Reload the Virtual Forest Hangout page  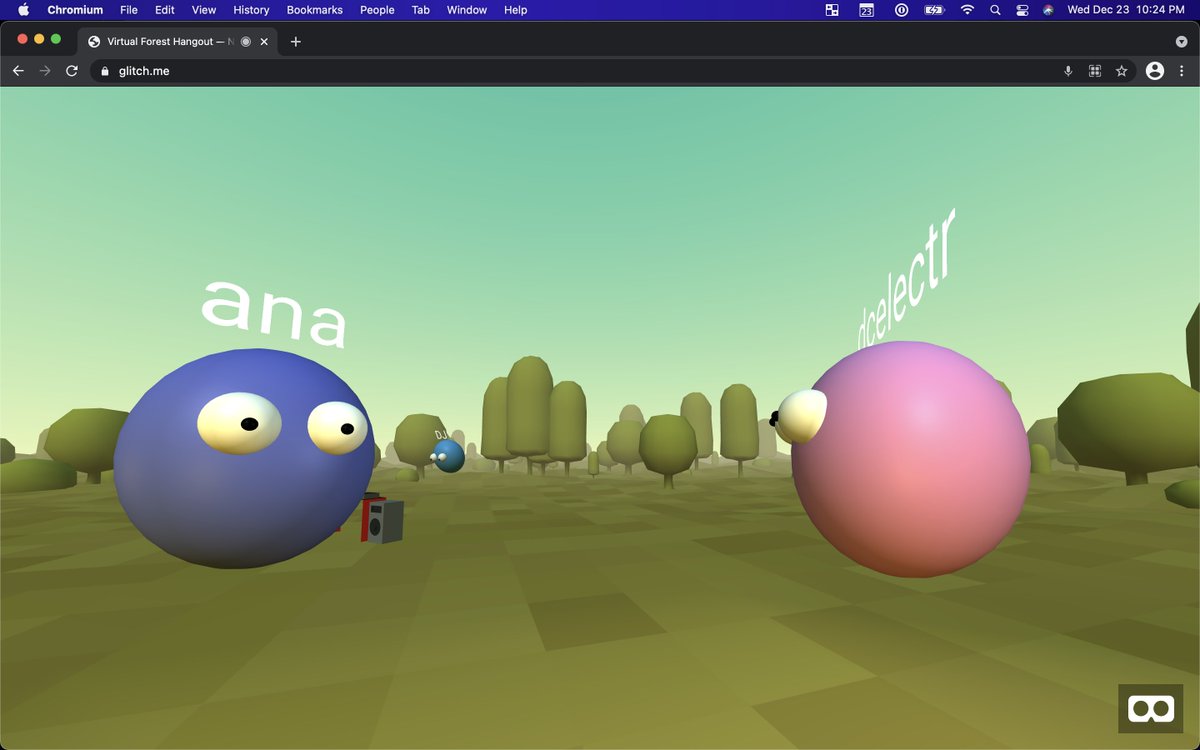72,71
